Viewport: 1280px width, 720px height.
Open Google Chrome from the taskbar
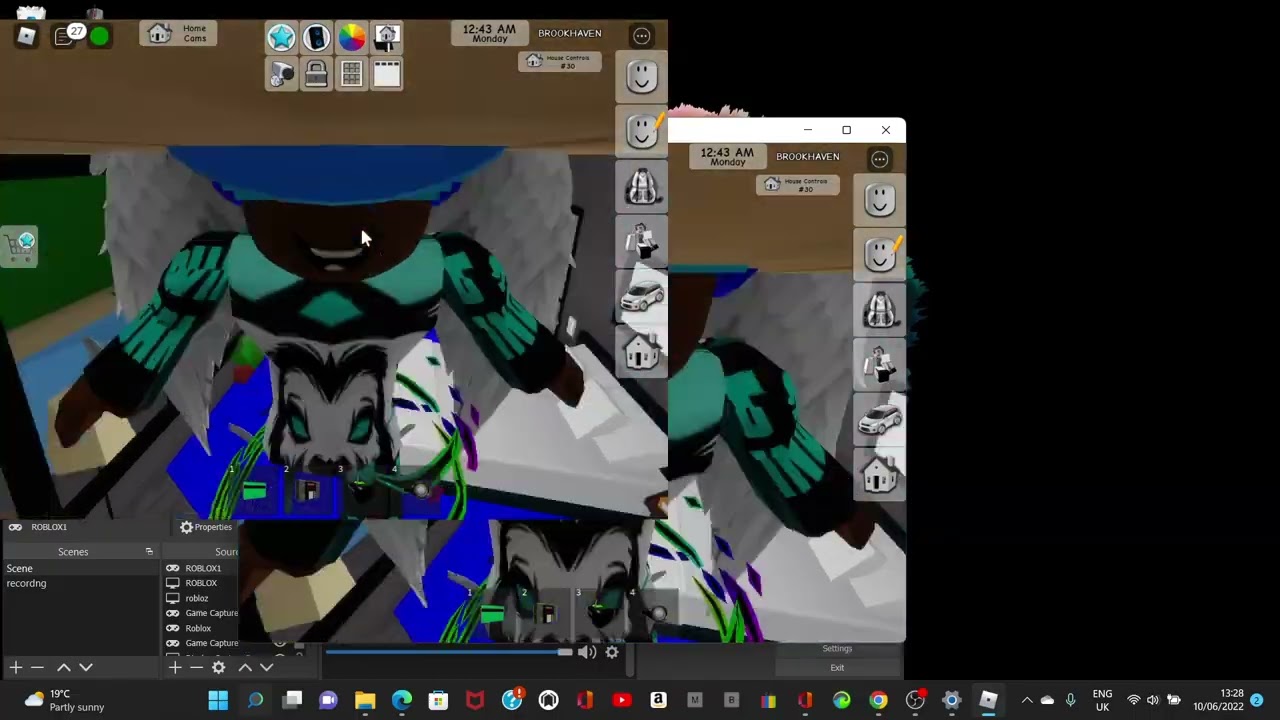coord(878,700)
